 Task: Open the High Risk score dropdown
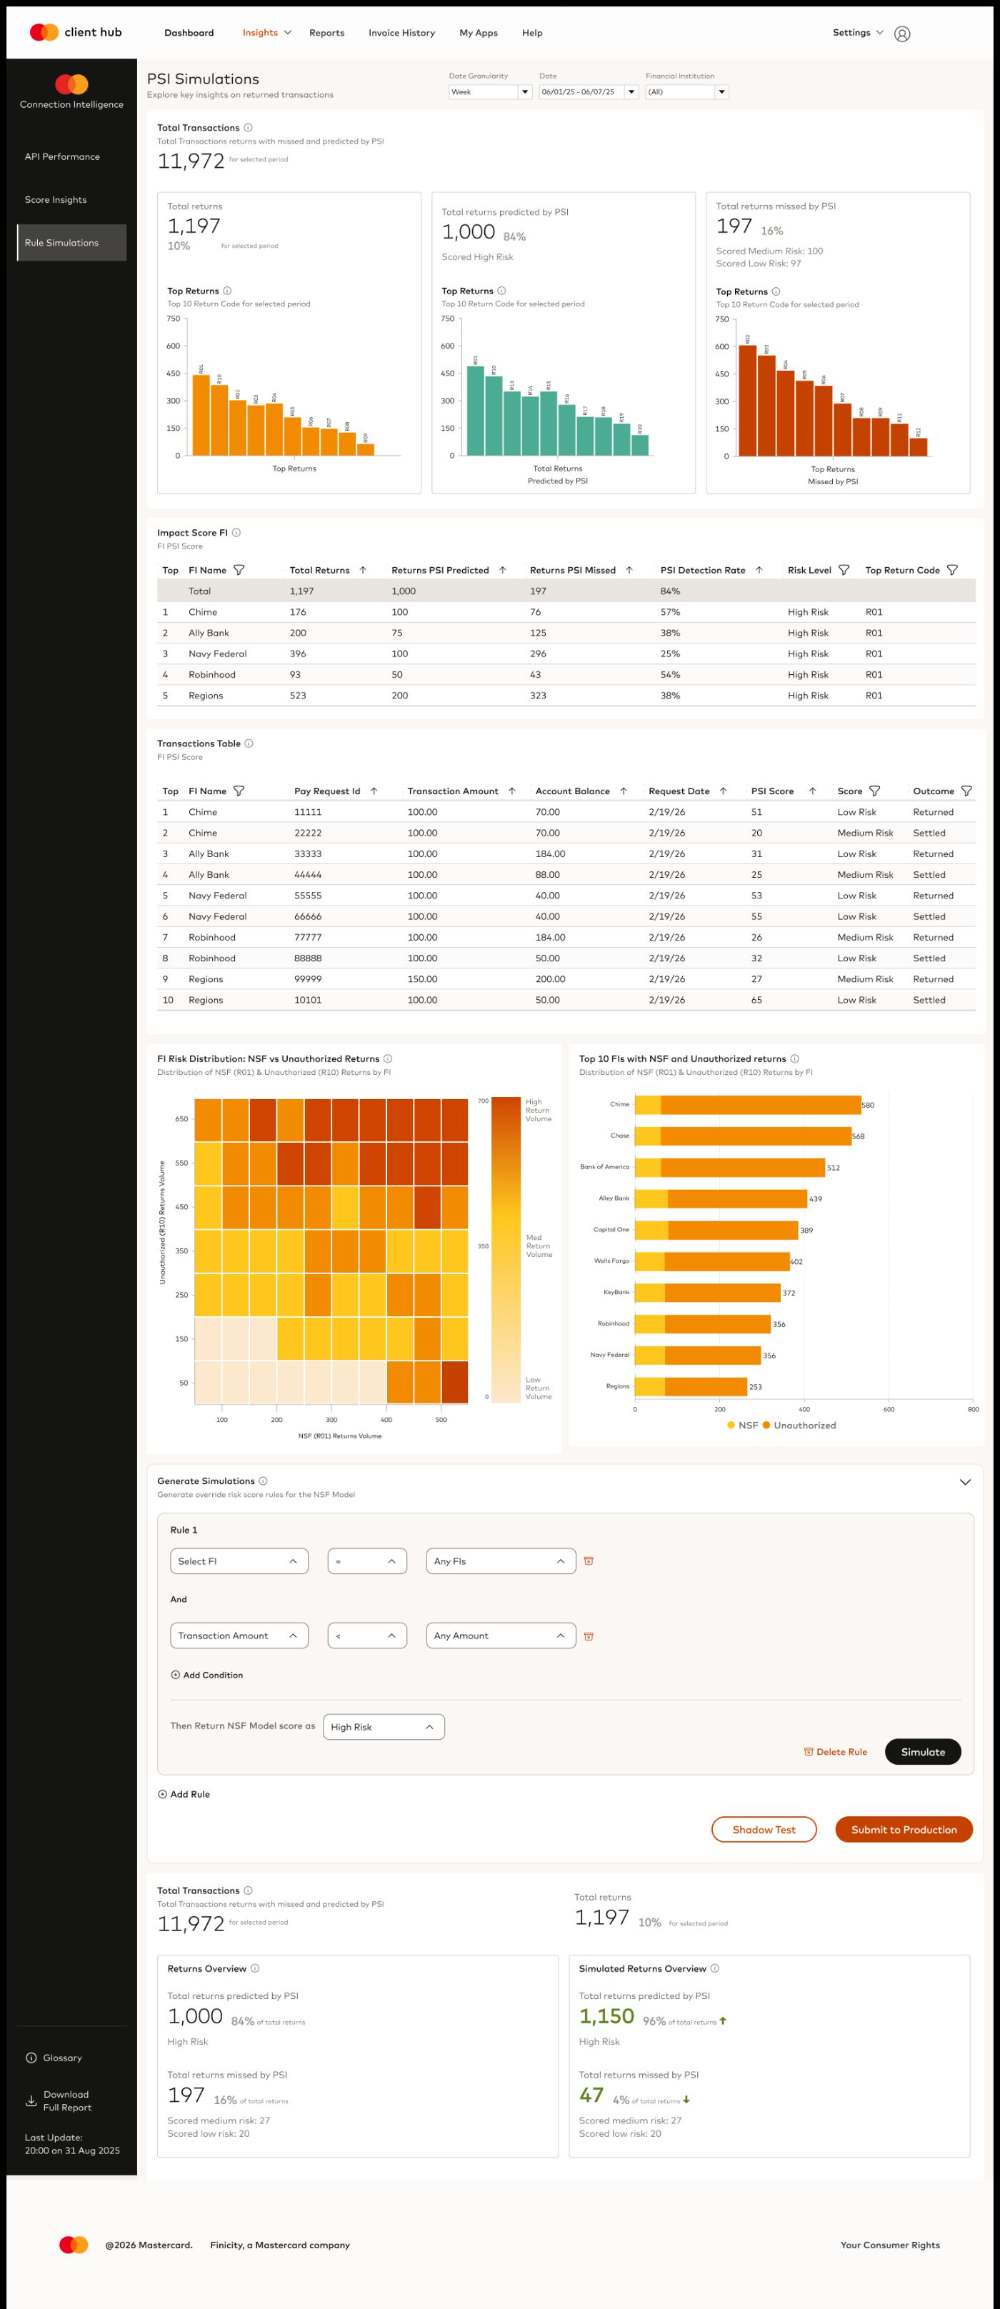tap(384, 1727)
